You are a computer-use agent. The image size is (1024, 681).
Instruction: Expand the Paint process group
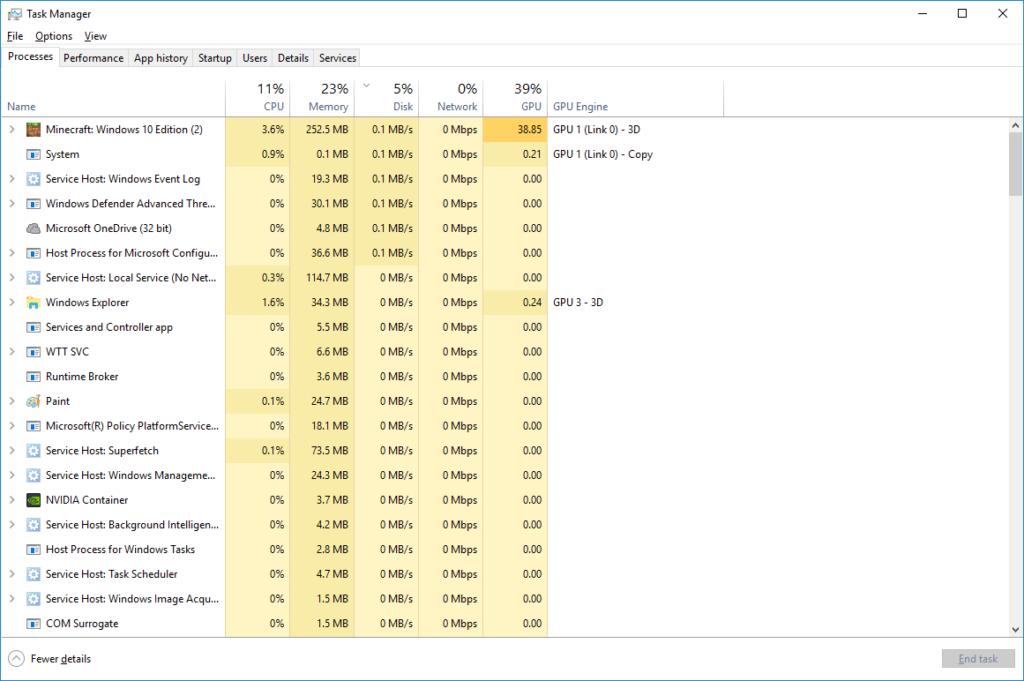(12, 401)
